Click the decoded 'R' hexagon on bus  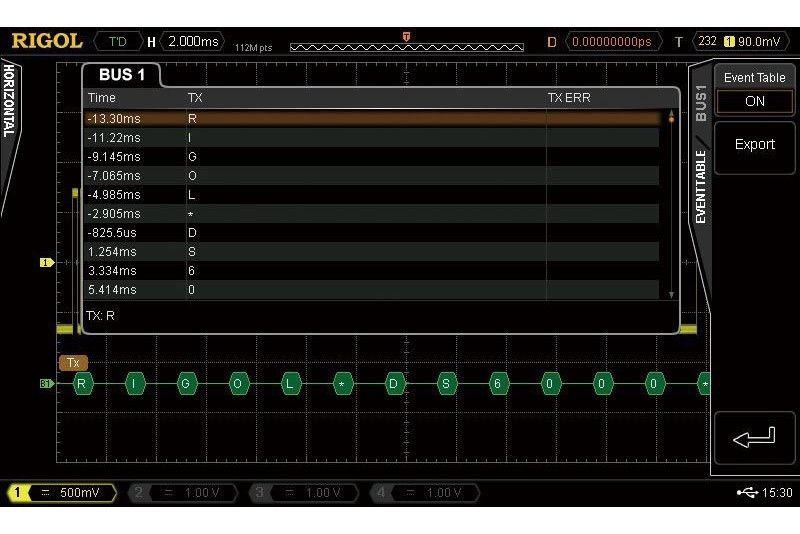click(x=83, y=384)
